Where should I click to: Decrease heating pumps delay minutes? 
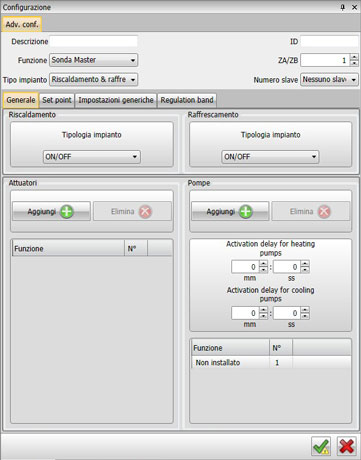(263, 270)
